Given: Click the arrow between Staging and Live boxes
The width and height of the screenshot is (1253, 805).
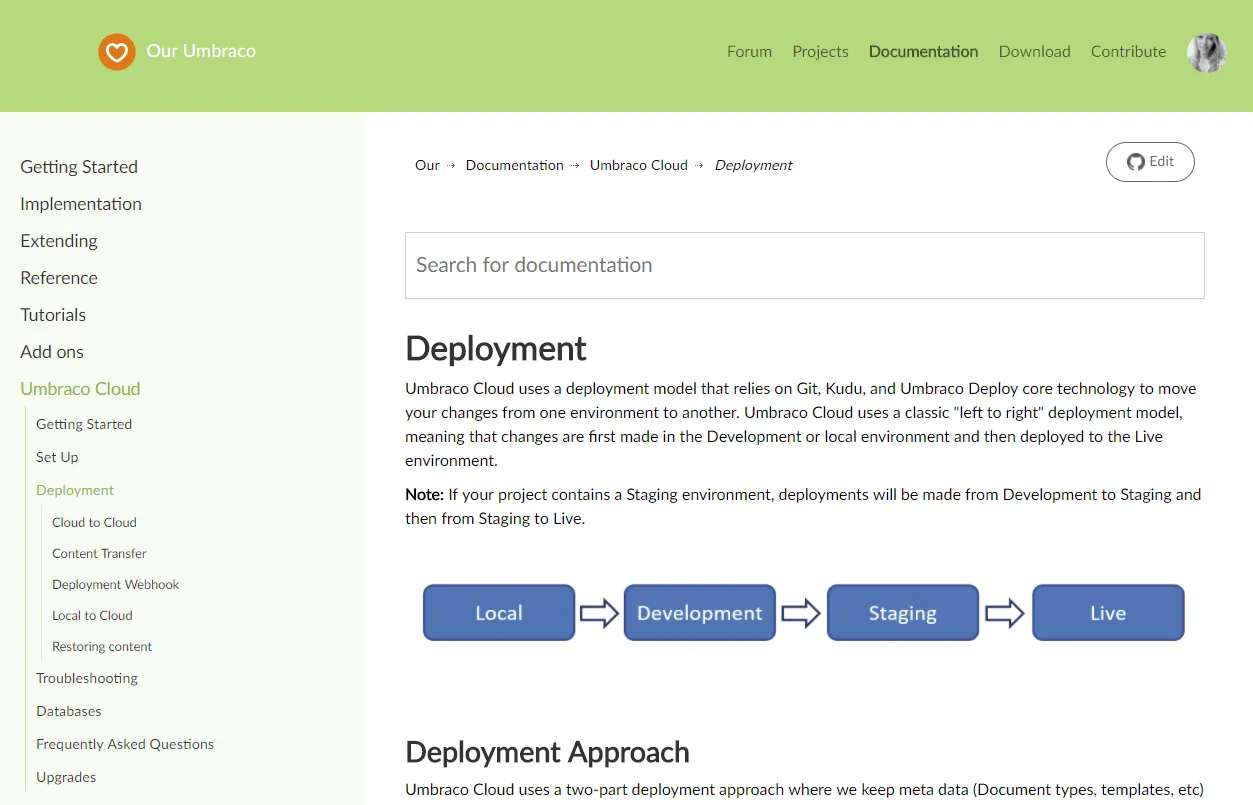Looking at the screenshot, I should 1004,612.
